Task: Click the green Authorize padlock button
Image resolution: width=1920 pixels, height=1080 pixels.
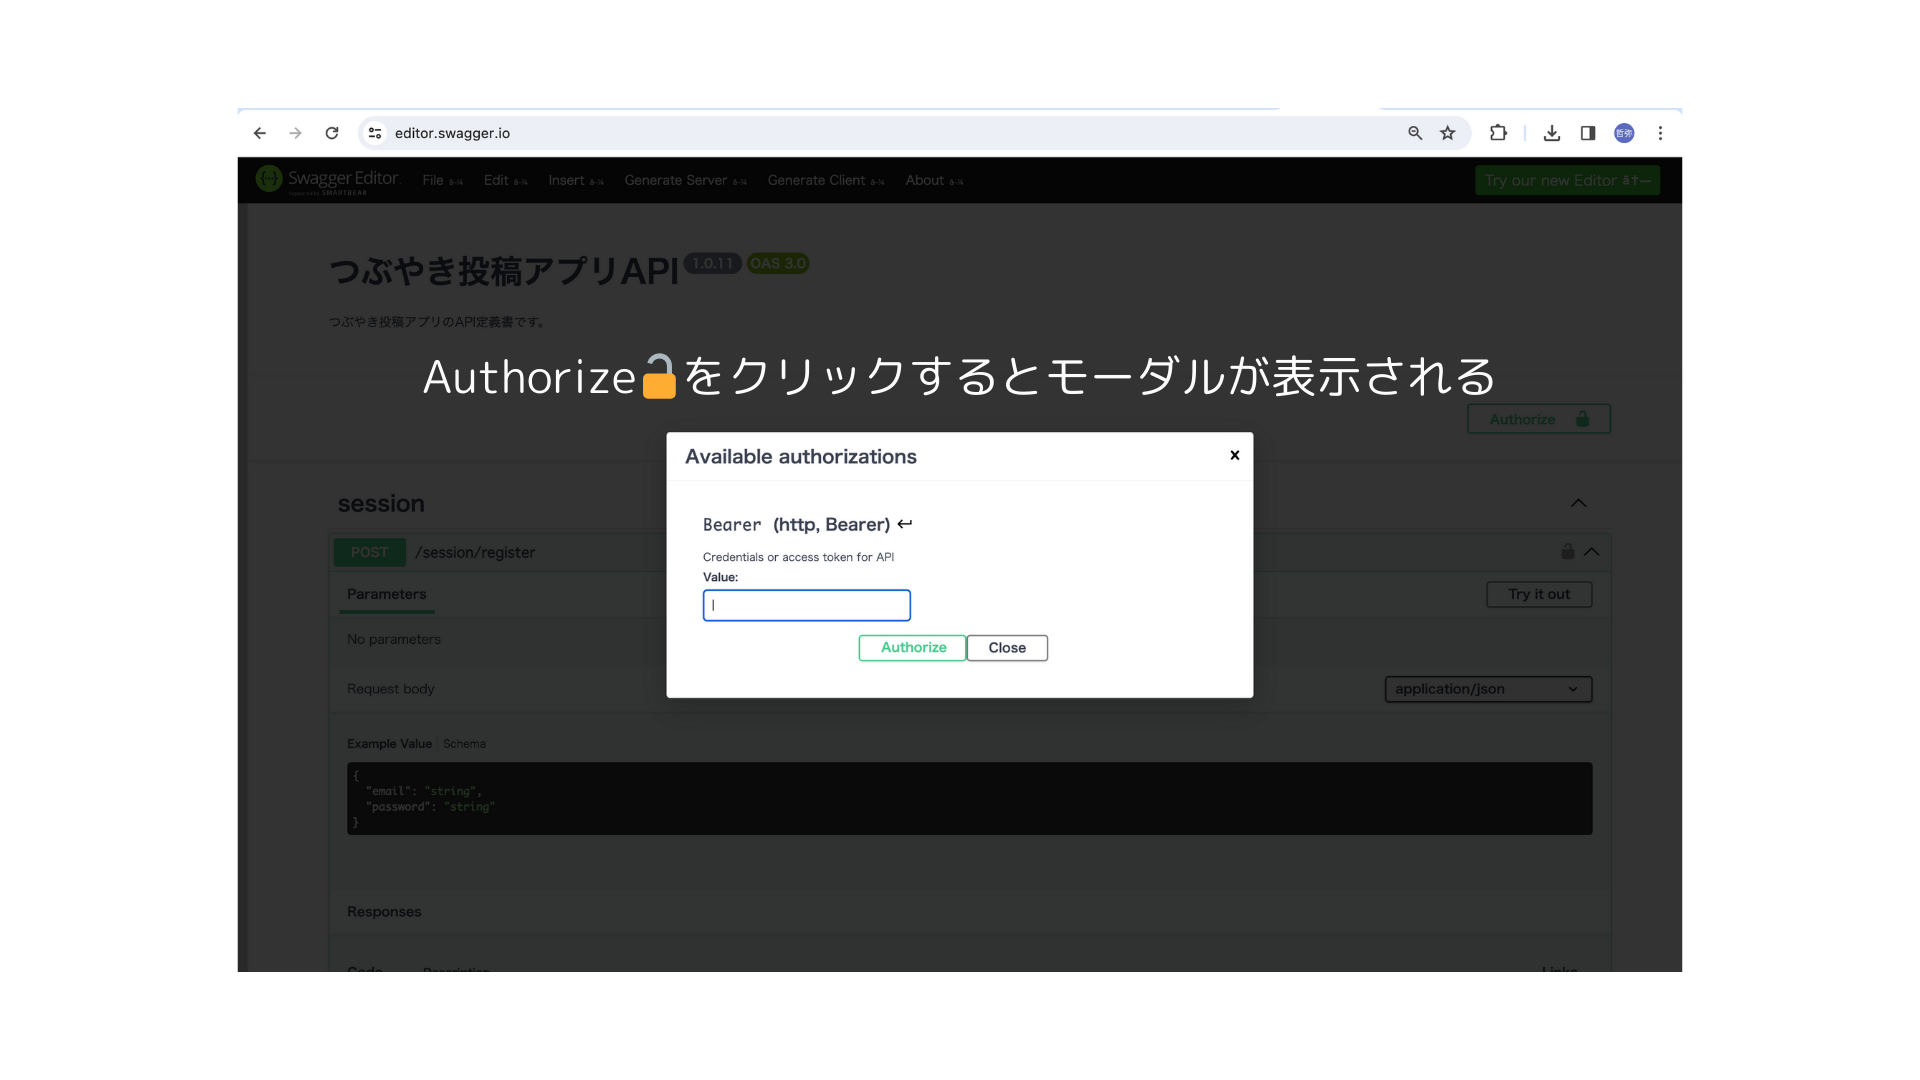Action: [1538, 418]
